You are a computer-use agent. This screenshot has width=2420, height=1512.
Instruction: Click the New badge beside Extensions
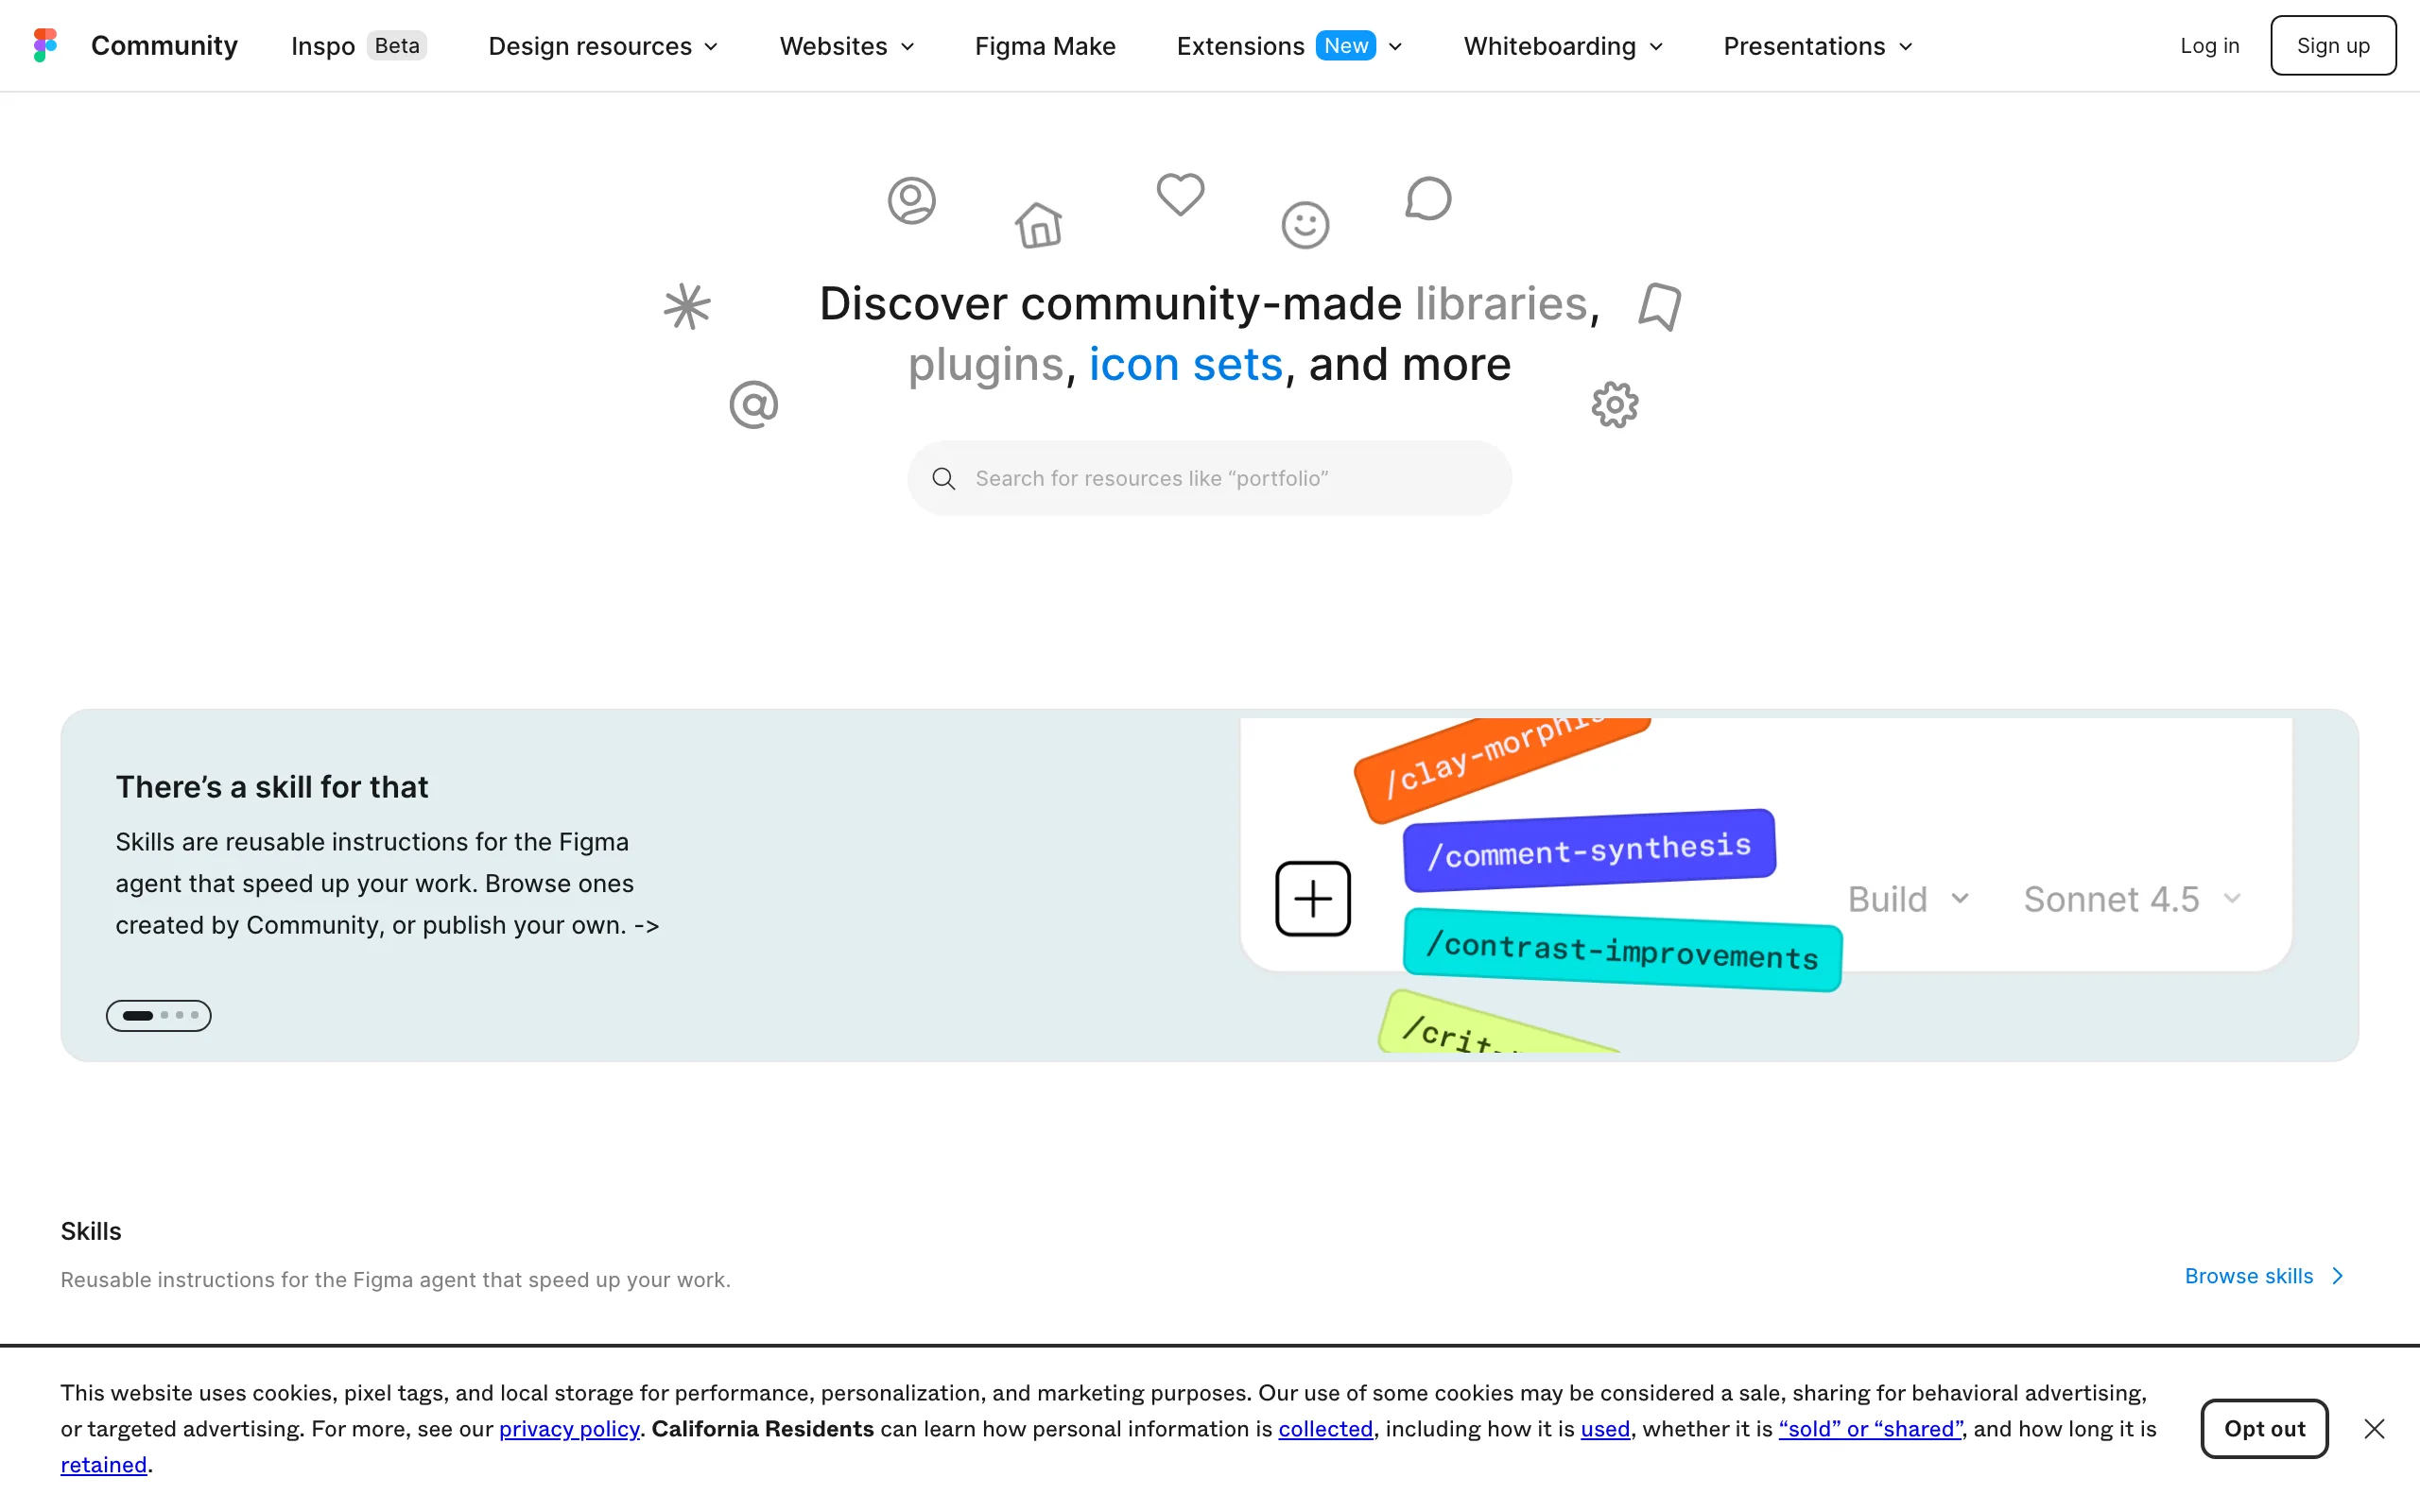click(1345, 46)
